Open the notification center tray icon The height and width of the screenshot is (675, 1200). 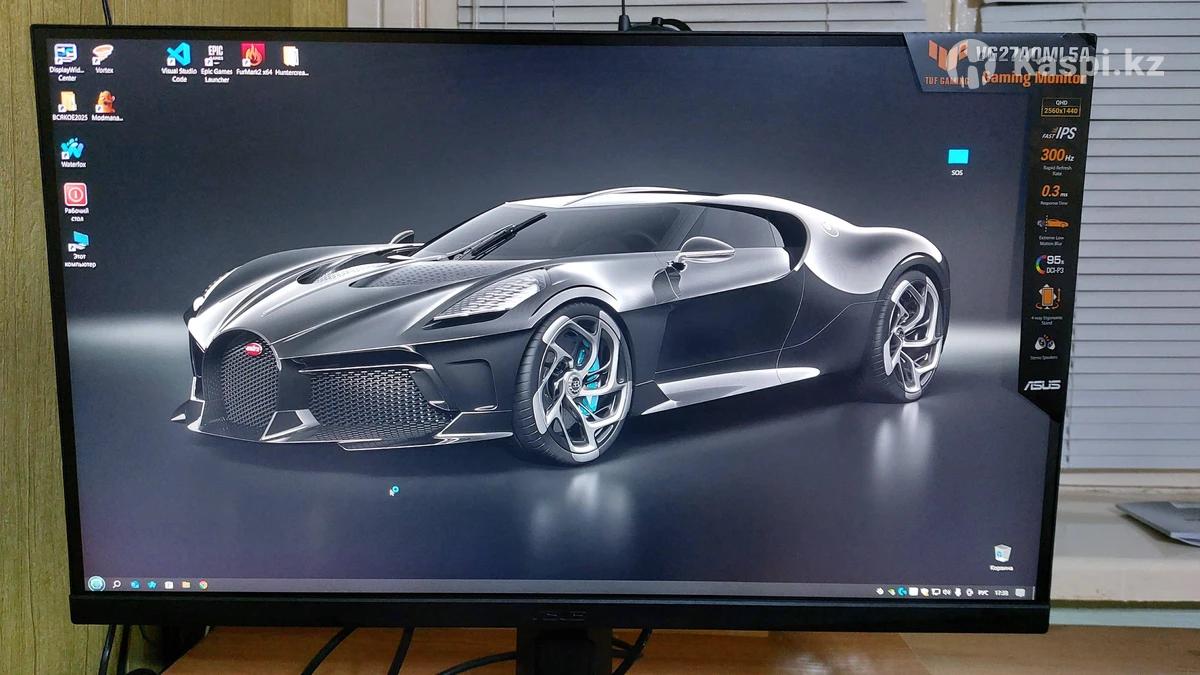(x=1019, y=592)
